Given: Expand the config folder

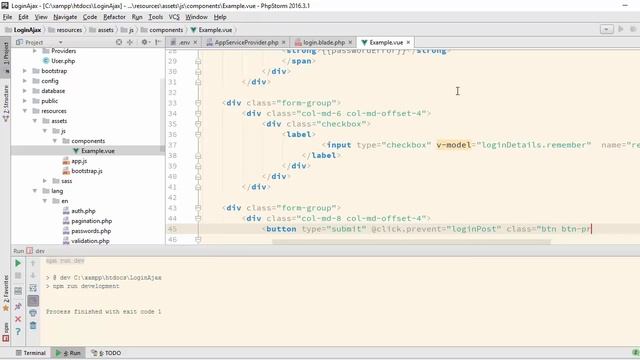Looking at the screenshot, I should click(25, 81).
